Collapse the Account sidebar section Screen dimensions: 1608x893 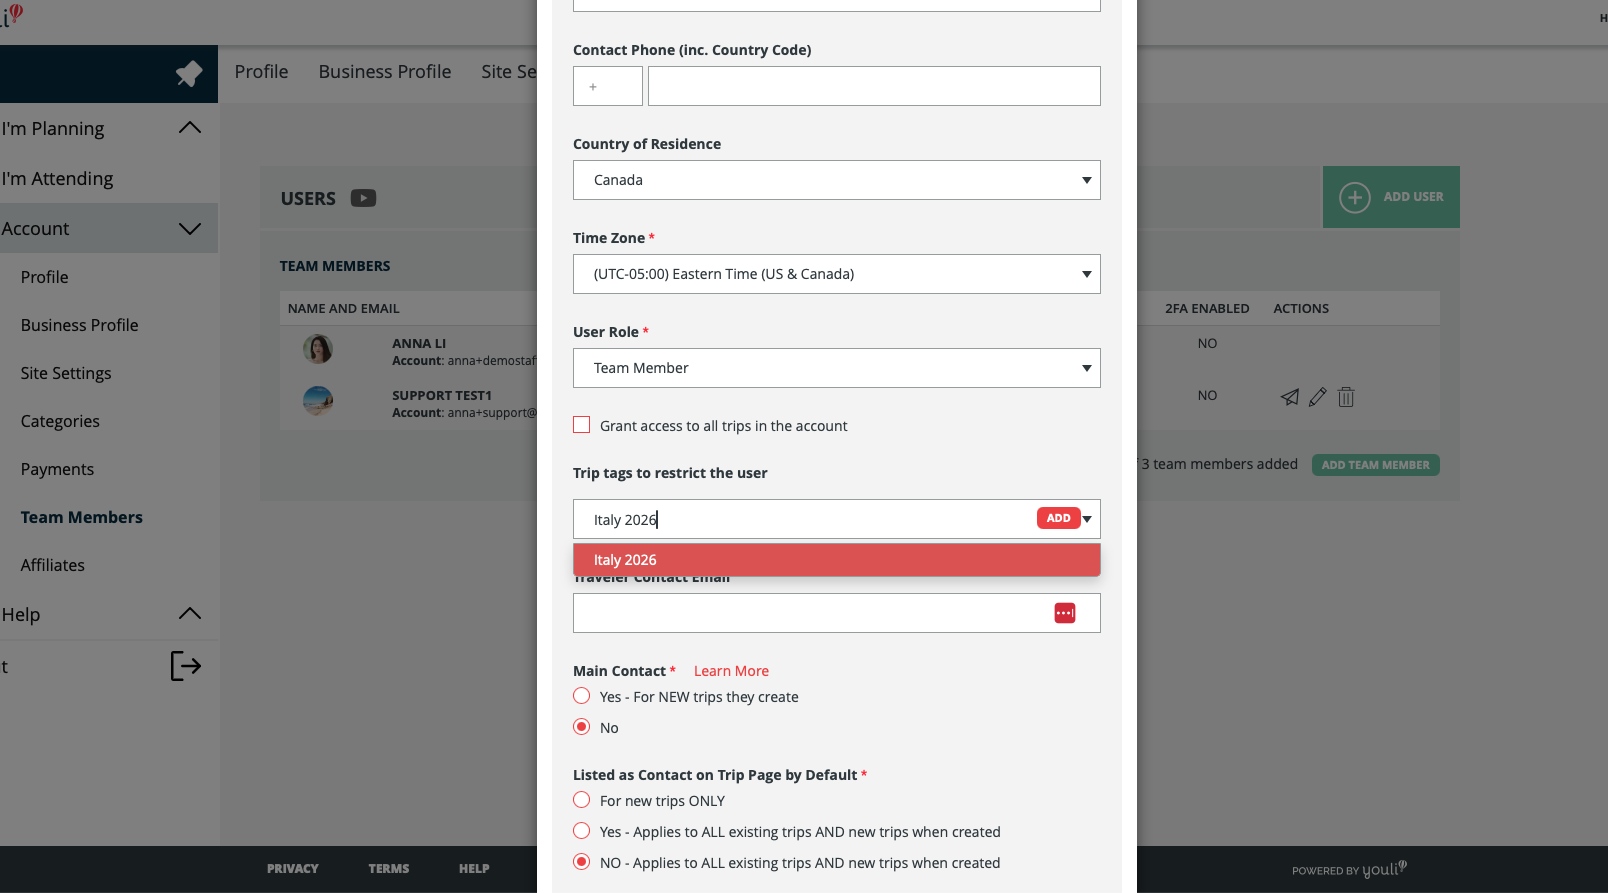189,229
